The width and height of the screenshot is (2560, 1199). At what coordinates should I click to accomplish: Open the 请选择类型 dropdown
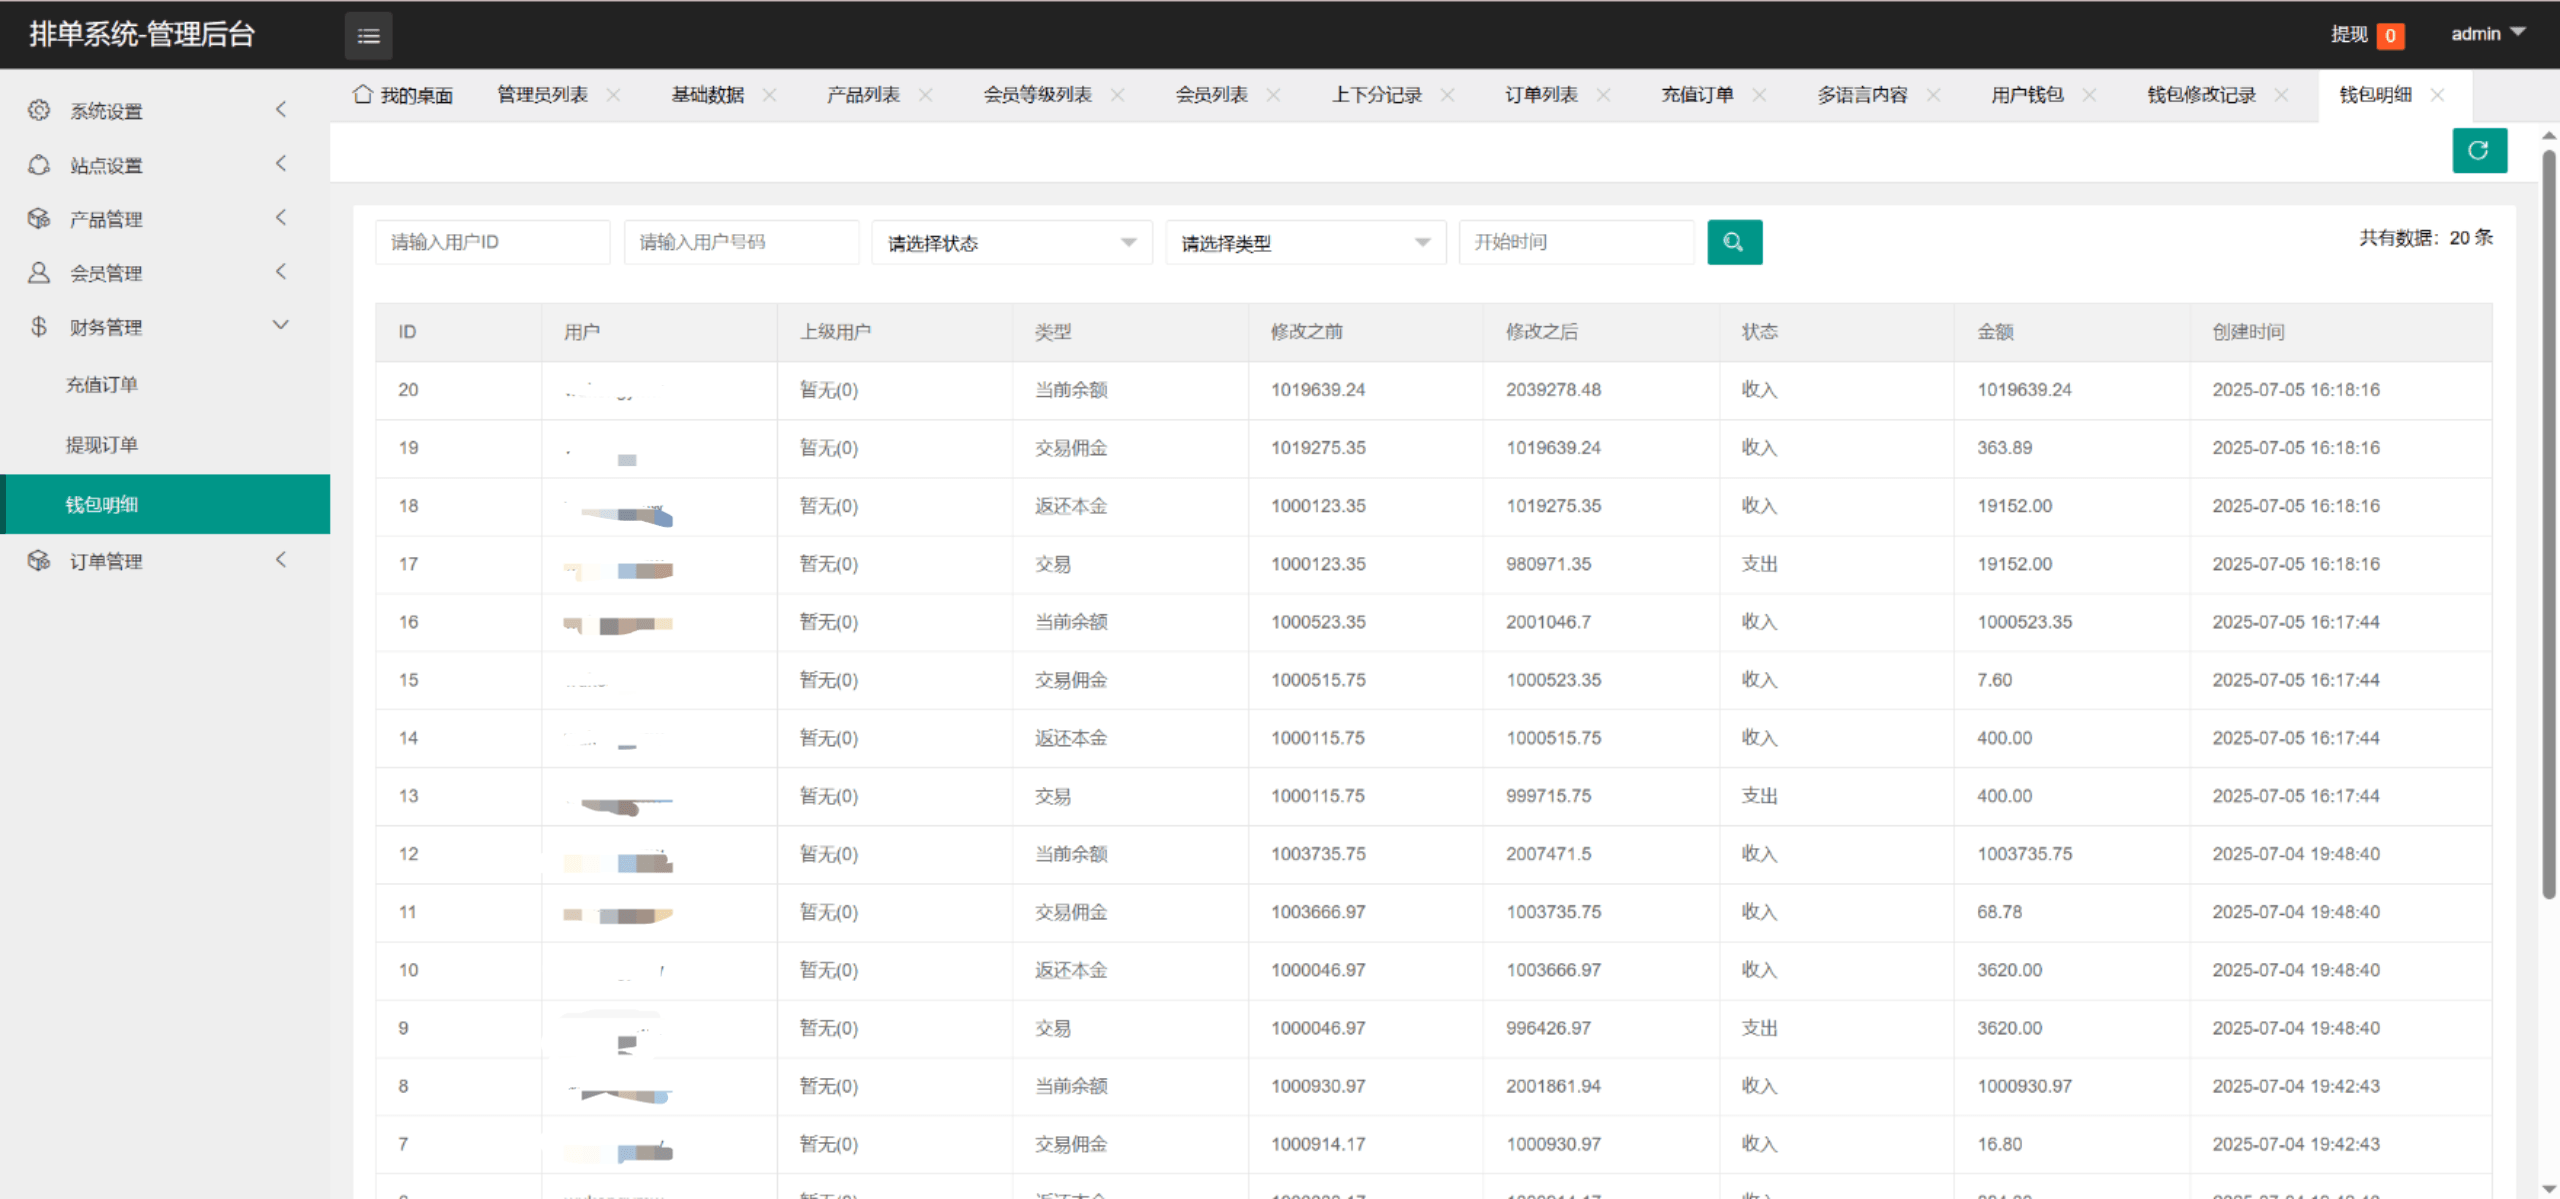pos(1304,242)
